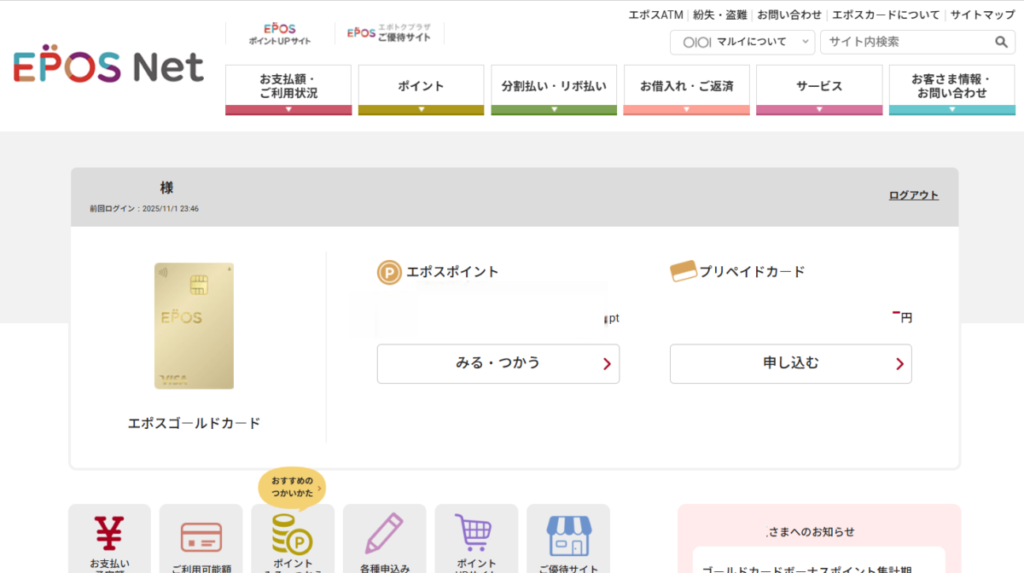The image size is (1024, 573).
Task: Click the さまへのお知らせ heading
Action: [810, 532]
